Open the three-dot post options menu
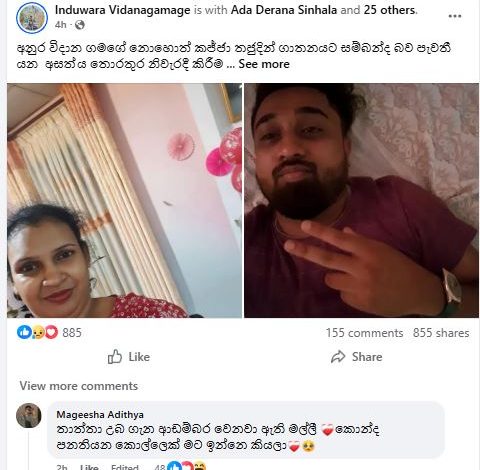 click(x=455, y=16)
